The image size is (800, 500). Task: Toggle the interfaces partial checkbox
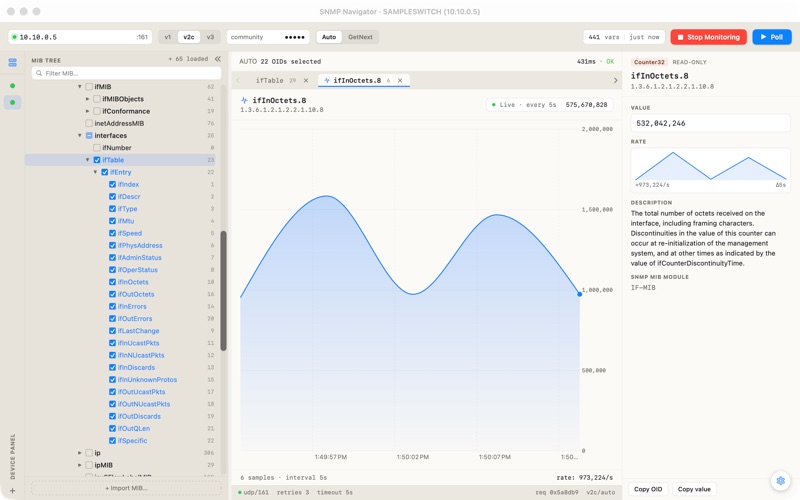coord(89,136)
